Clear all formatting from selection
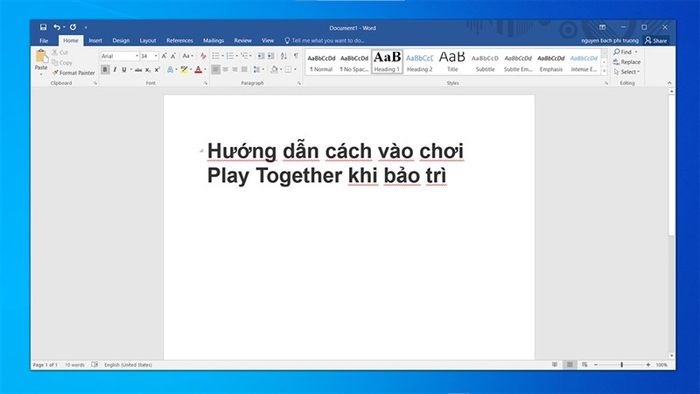The width and height of the screenshot is (700, 394). [x=203, y=56]
